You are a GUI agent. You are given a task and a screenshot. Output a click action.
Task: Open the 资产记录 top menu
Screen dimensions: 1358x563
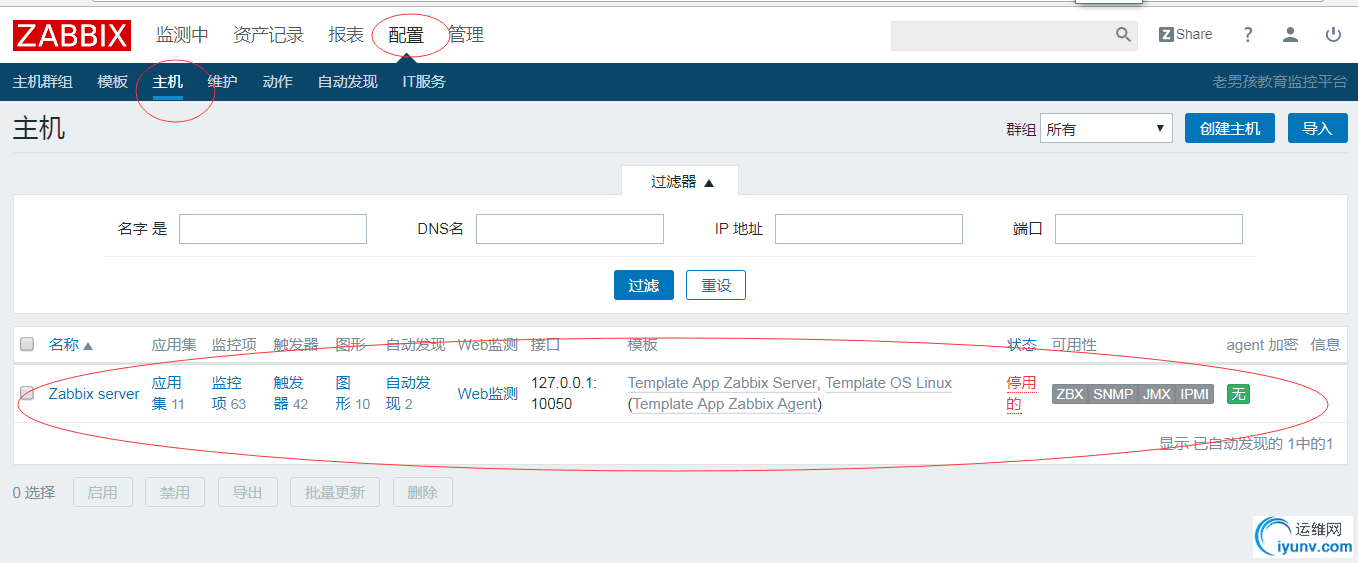[268, 35]
